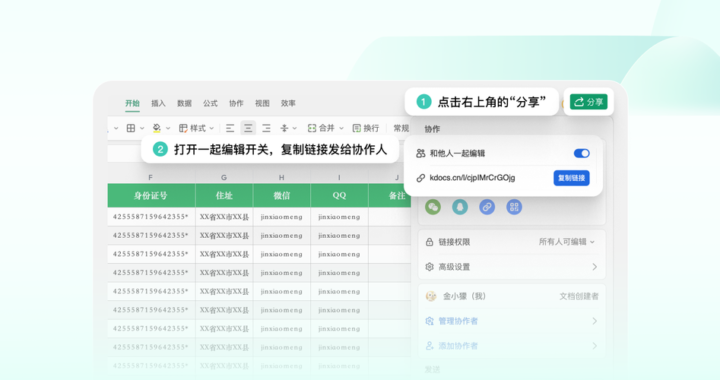Switch to the 视图 tab
The width and height of the screenshot is (720, 380).
pos(262,103)
